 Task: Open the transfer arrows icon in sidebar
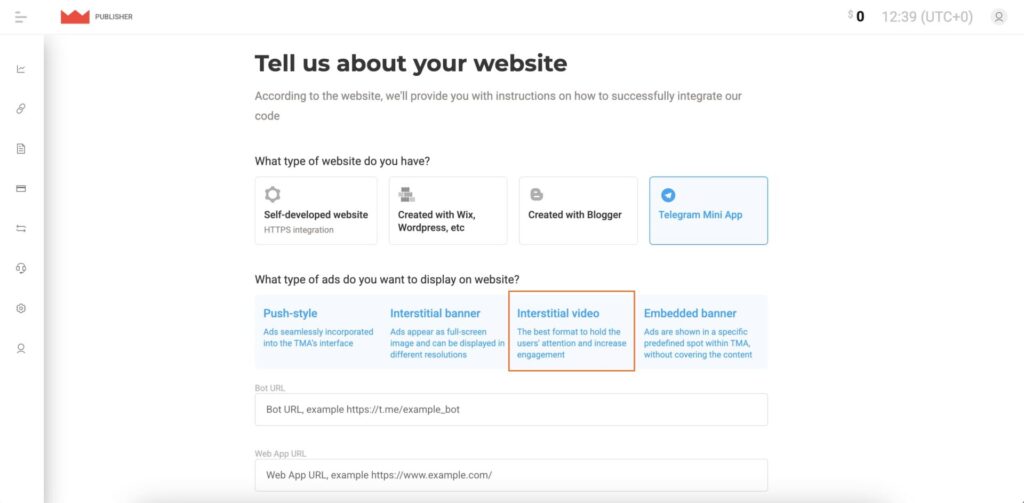21,229
